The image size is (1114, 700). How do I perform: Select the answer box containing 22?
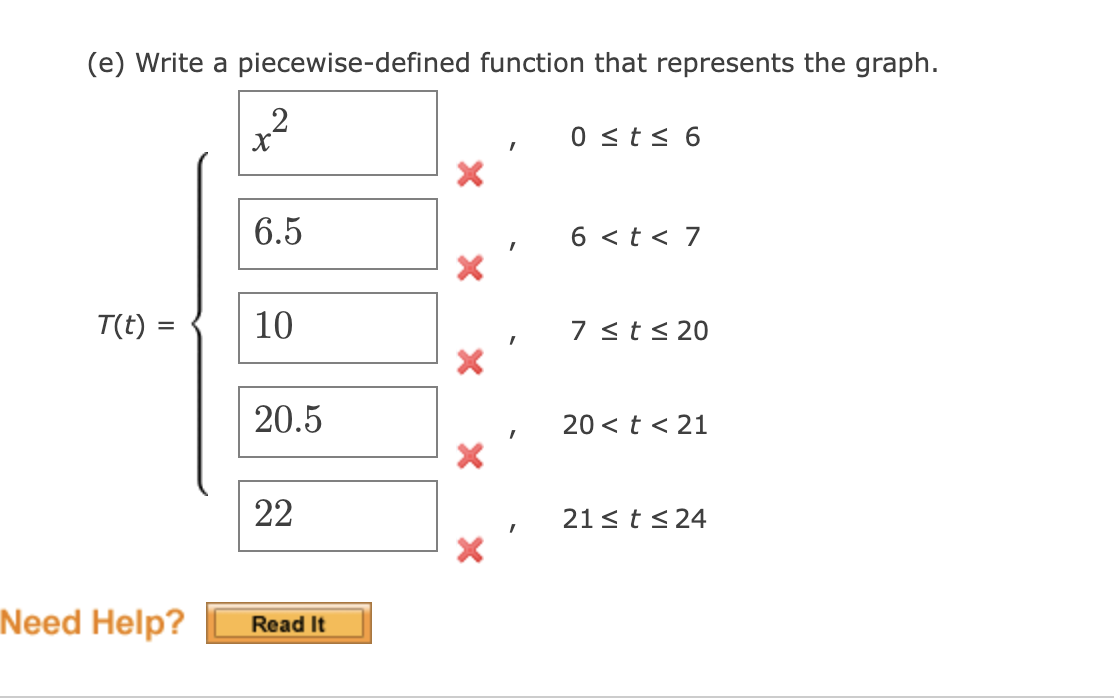[x=337, y=515]
